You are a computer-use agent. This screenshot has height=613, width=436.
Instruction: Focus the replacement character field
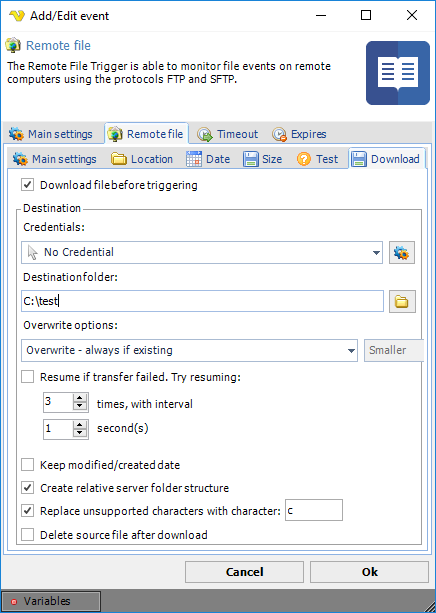(x=314, y=510)
